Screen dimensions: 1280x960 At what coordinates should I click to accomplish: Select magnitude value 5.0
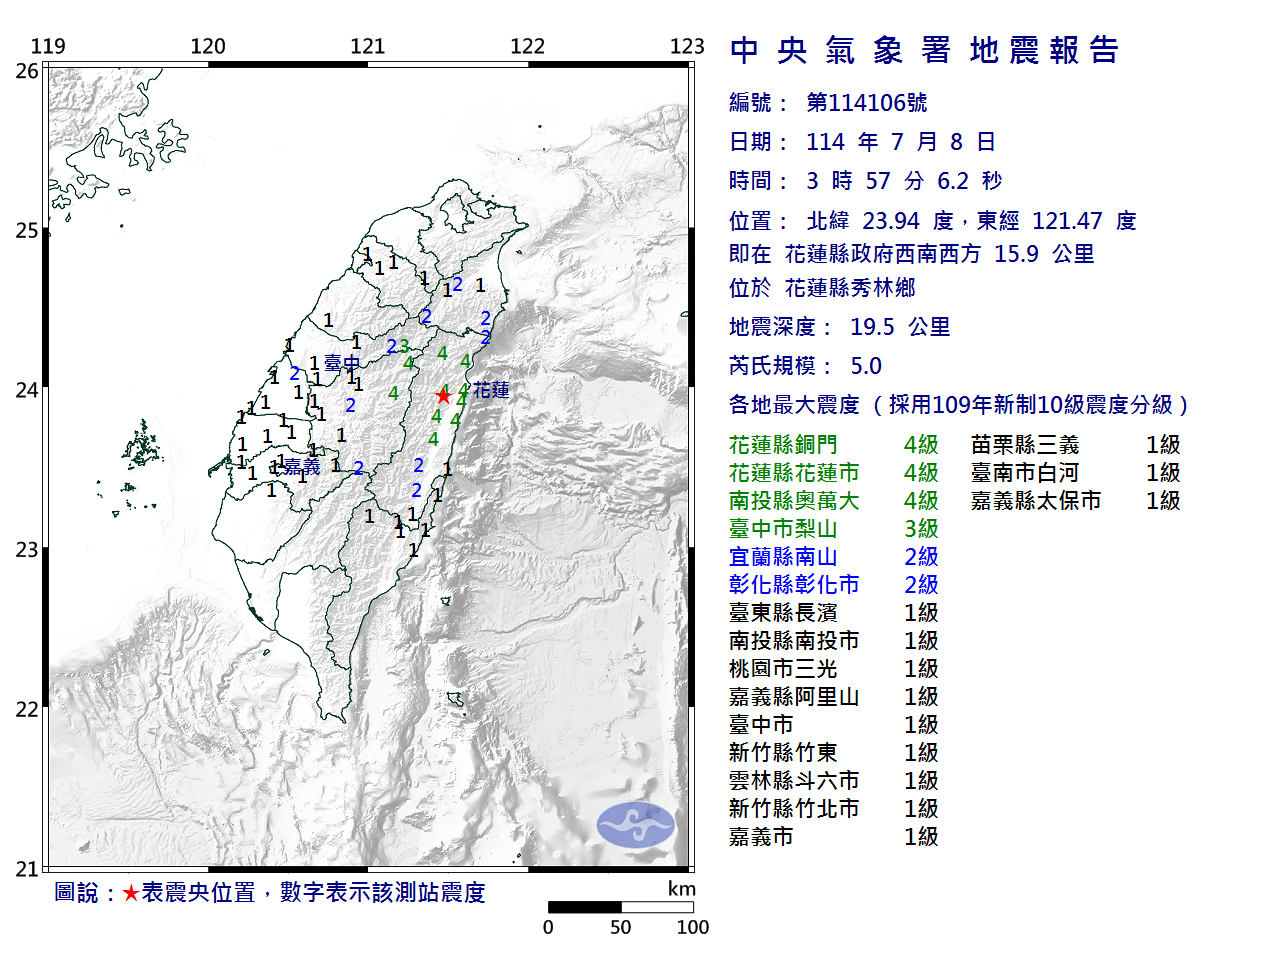(x=866, y=366)
